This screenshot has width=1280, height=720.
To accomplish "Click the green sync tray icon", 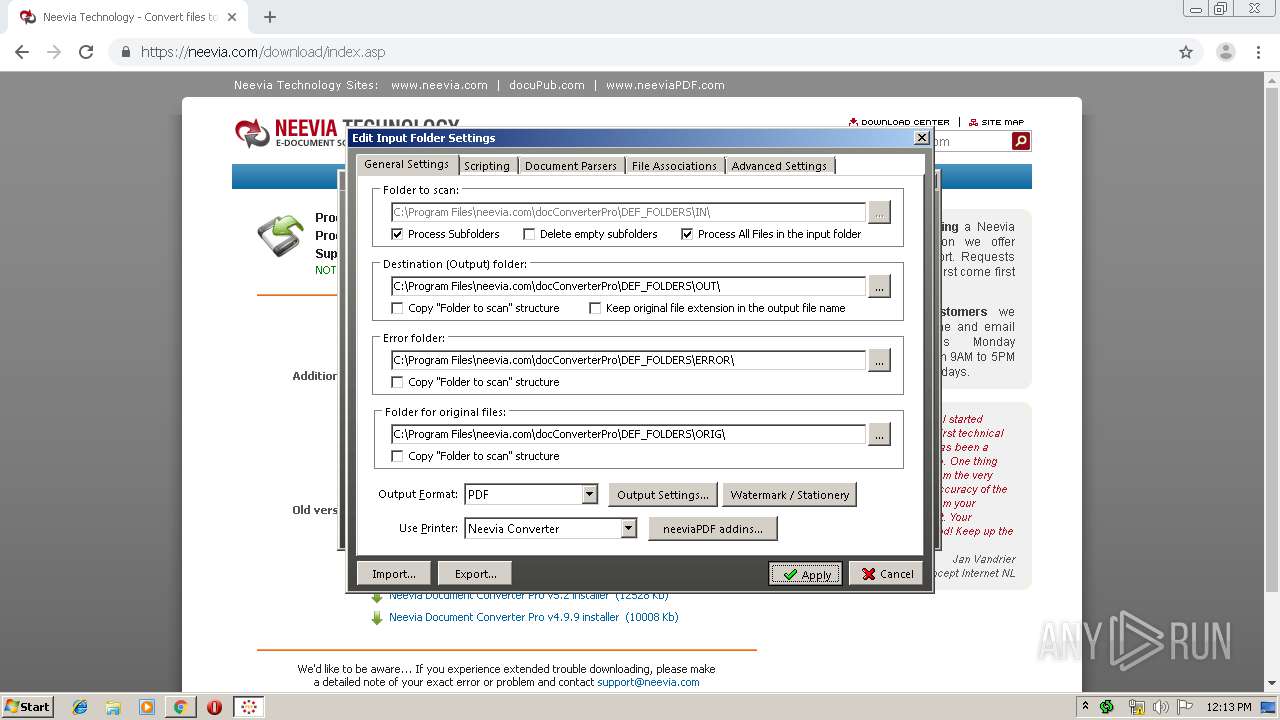I will coord(1107,707).
